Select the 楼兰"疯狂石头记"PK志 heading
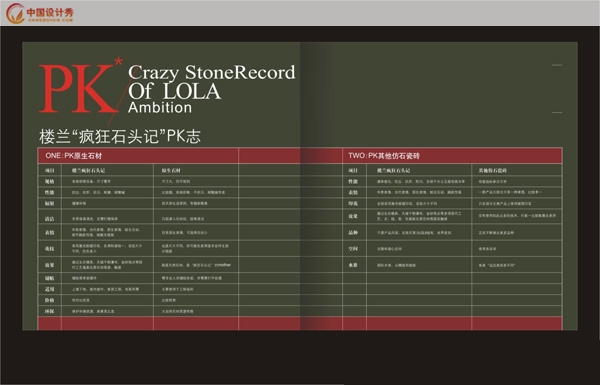The height and width of the screenshot is (385, 600). point(120,137)
